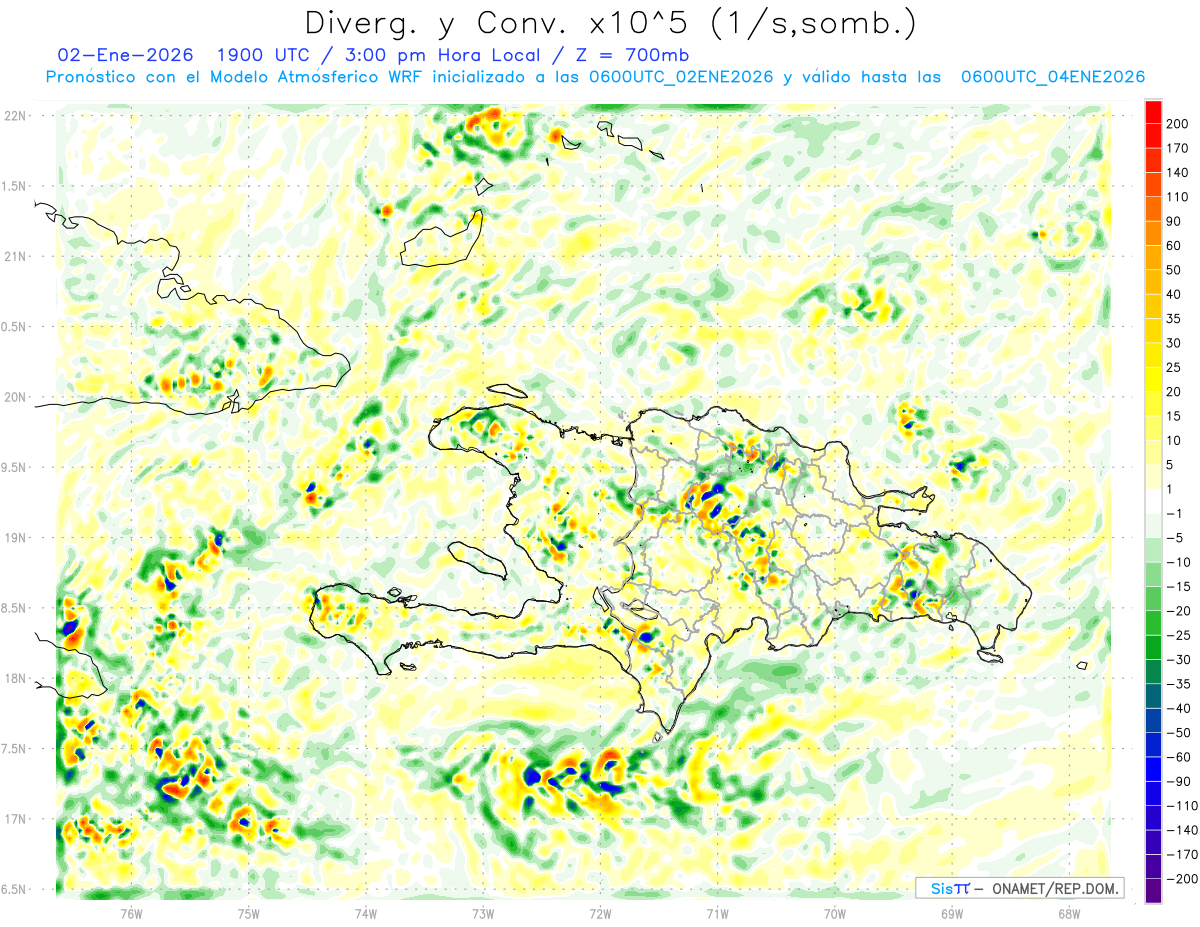Click the green colorbar swatch between -25 and -30
Screen dimensions: 1200x927
1153,647
